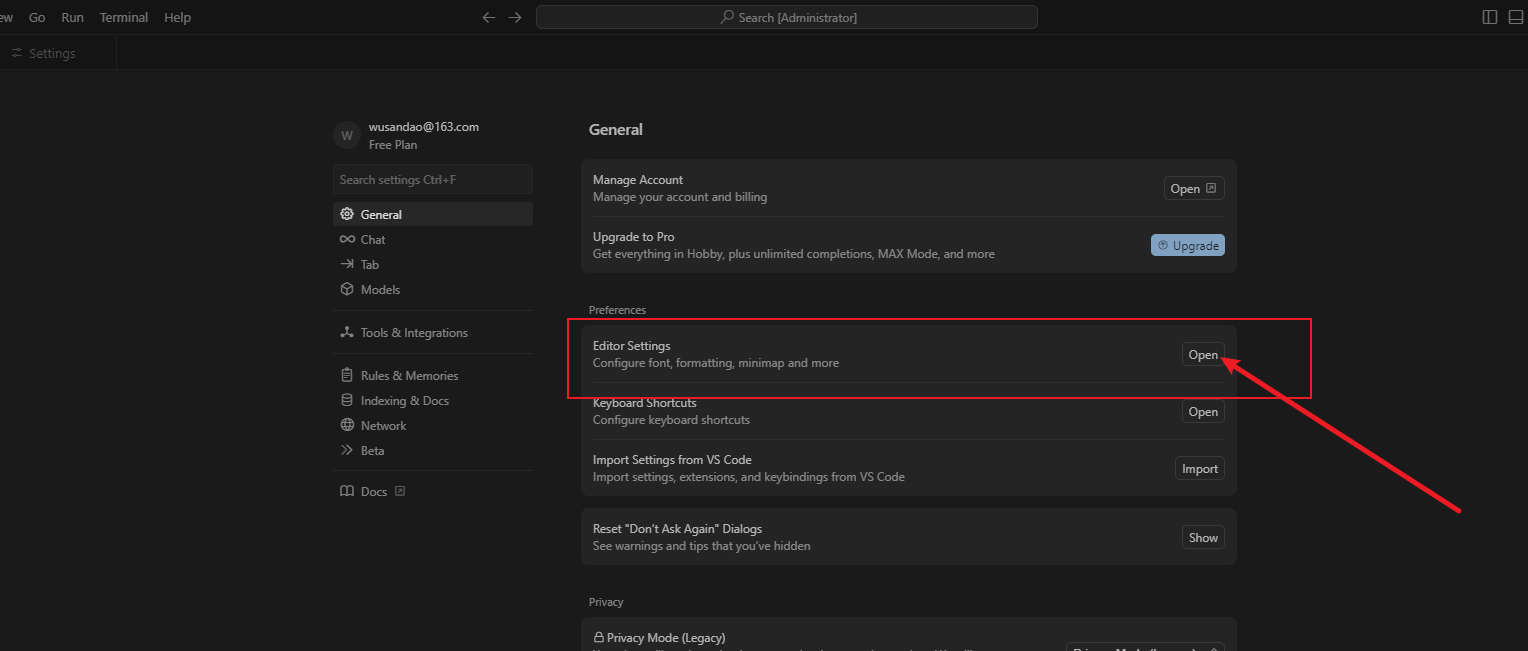Click the Search settings field
Image resolution: width=1528 pixels, height=651 pixels.
(x=433, y=179)
